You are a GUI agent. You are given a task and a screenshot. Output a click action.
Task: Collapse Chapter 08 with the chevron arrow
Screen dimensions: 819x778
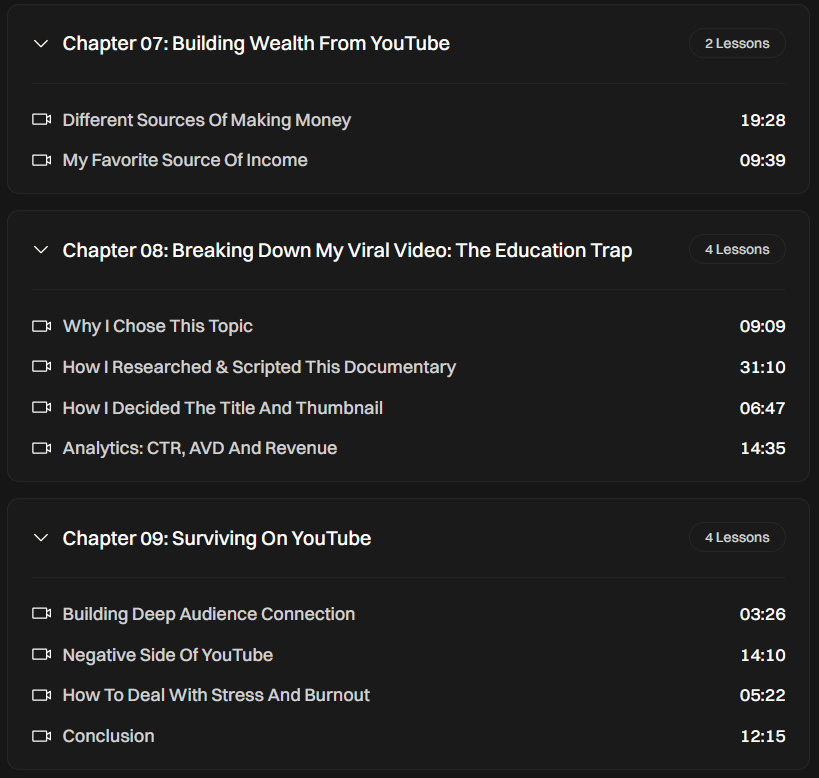41,250
